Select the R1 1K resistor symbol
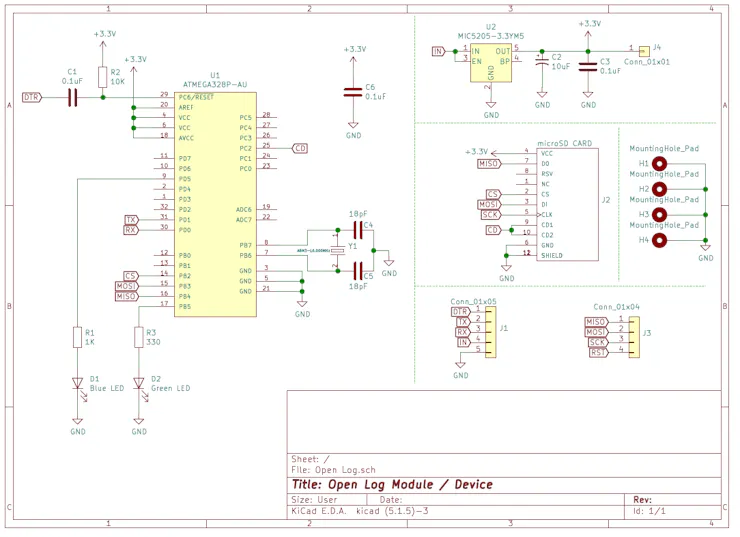This screenshot has height=537, width=740. point(77,337)
